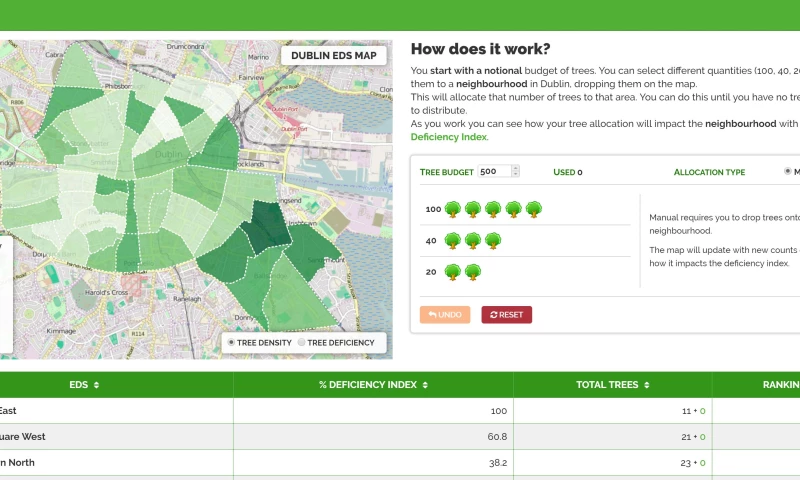Increase tree budget with up arrow
This screenshot has height=480, width=800.
point(515,168)
